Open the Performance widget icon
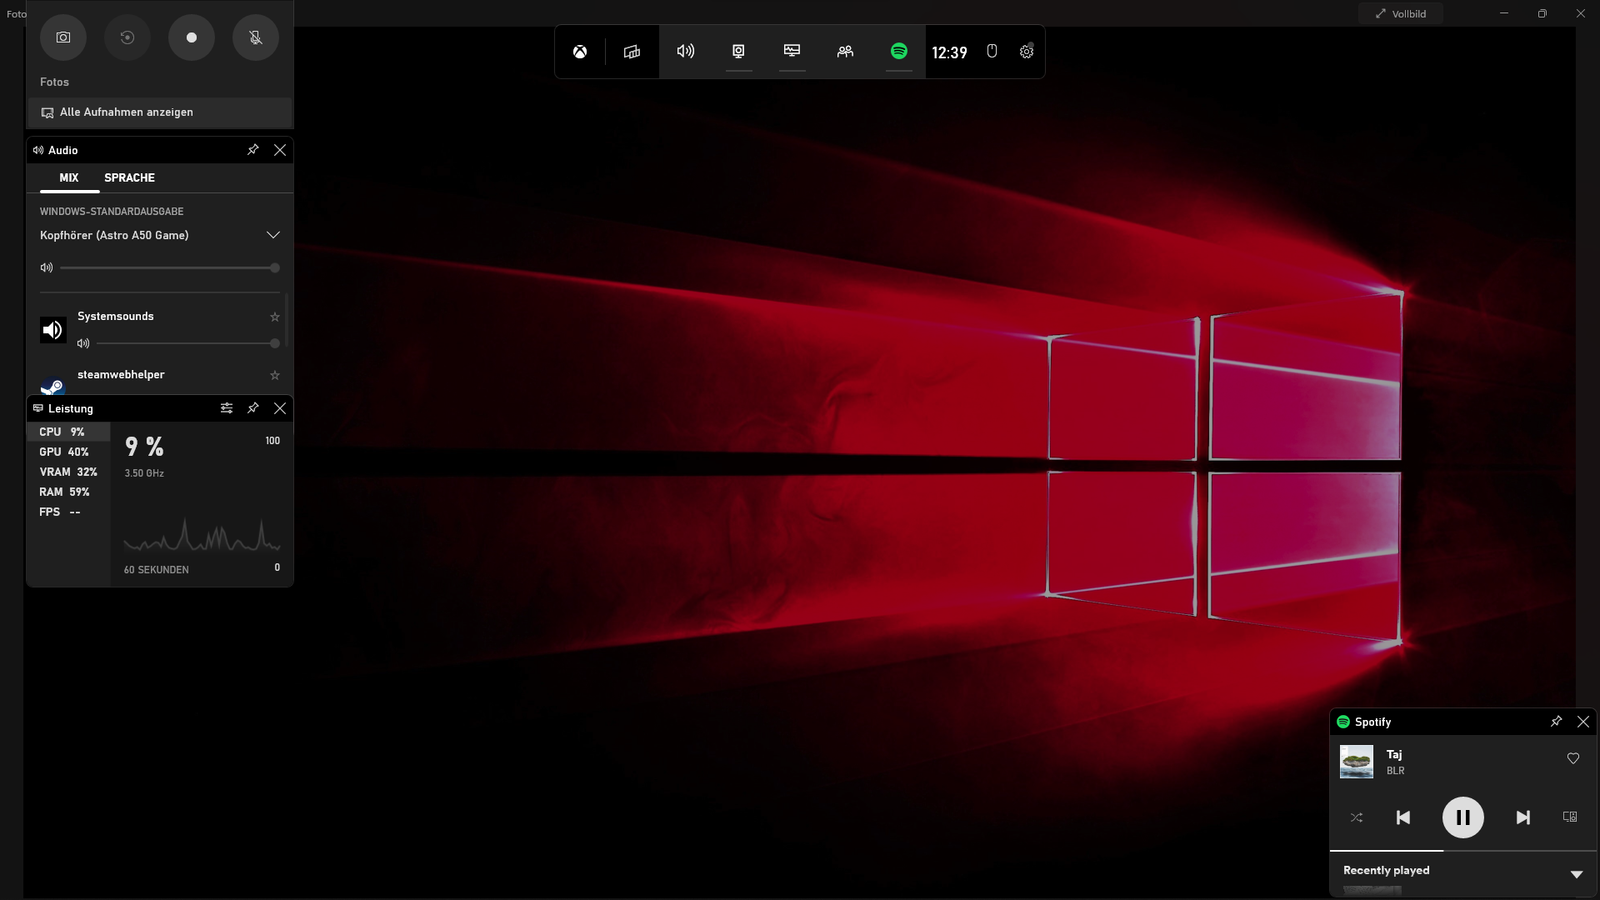The image size is (1600, 900). coord(792,51)
